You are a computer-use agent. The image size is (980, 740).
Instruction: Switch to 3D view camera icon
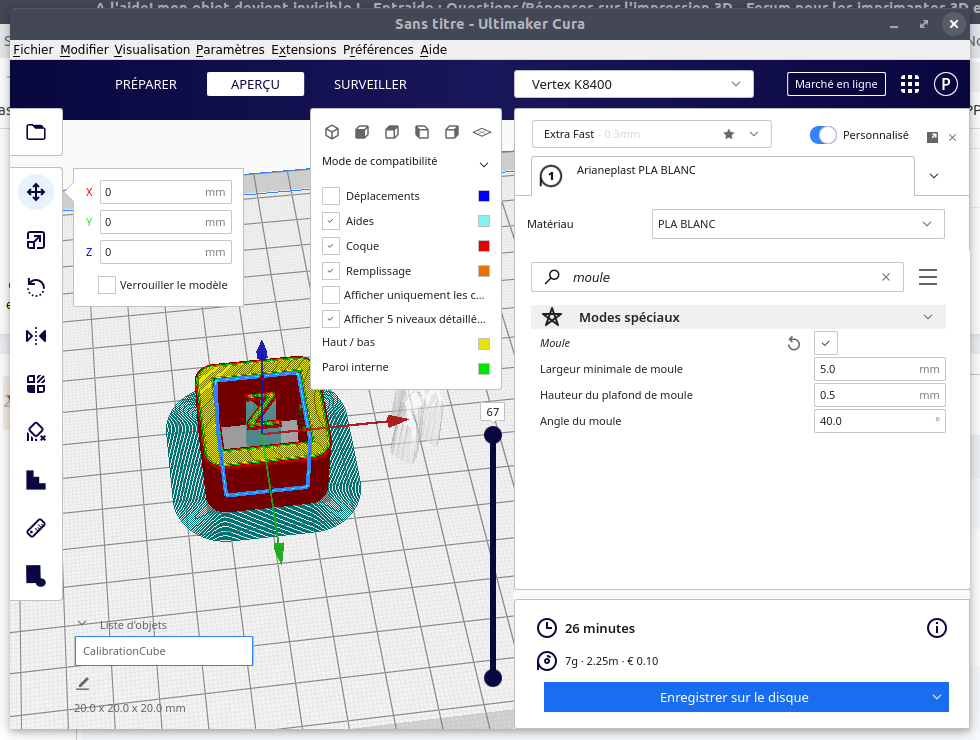(332, 132)
